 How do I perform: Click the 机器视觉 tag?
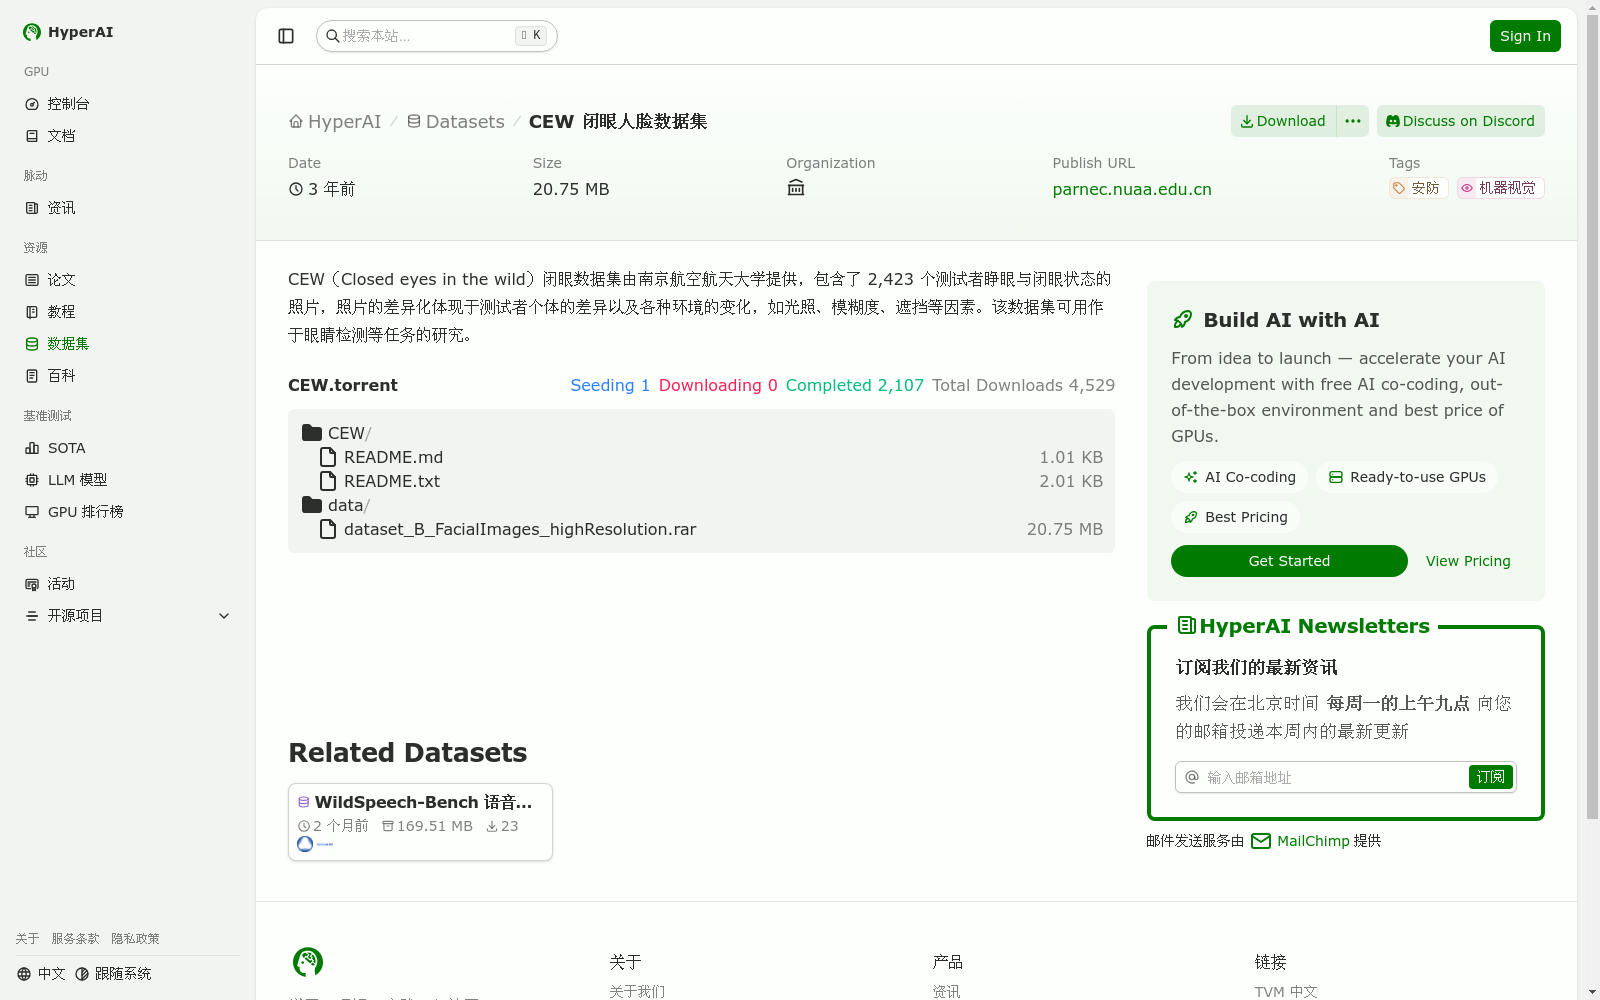pyautogui.click(x=1500, y=188)
